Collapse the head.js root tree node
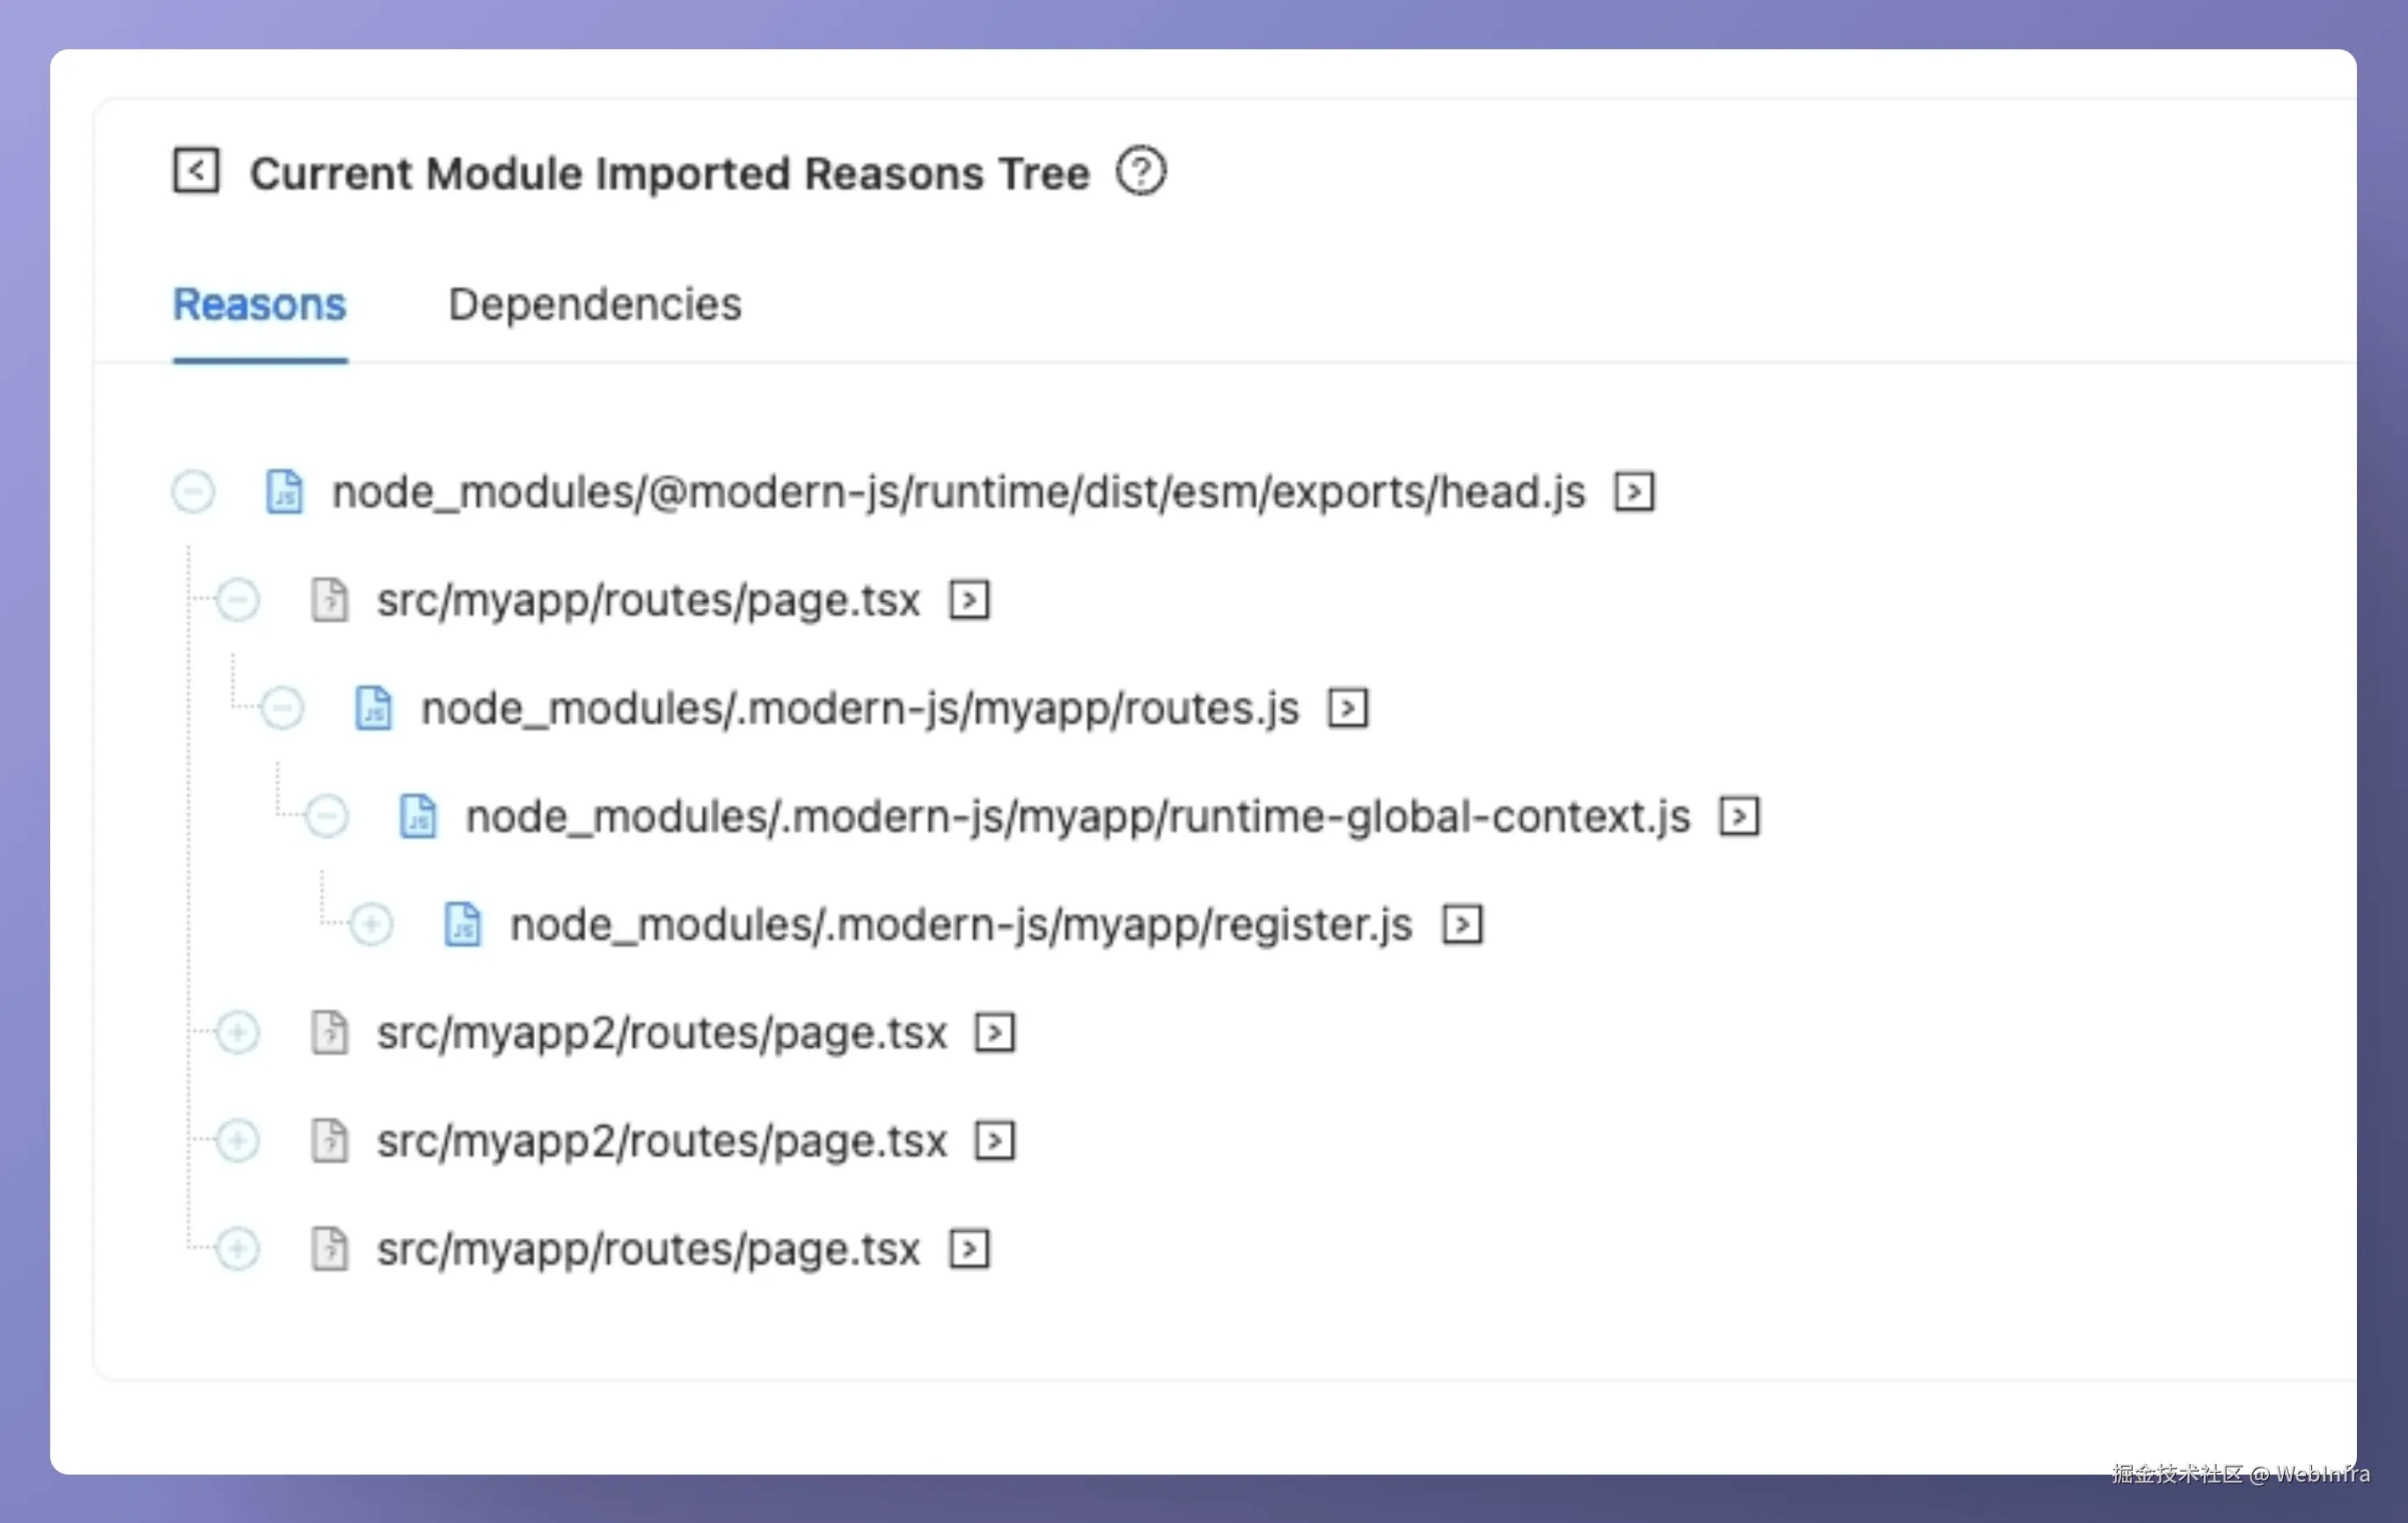This screenshot has width=2408, height=1523. click(193, 492)
